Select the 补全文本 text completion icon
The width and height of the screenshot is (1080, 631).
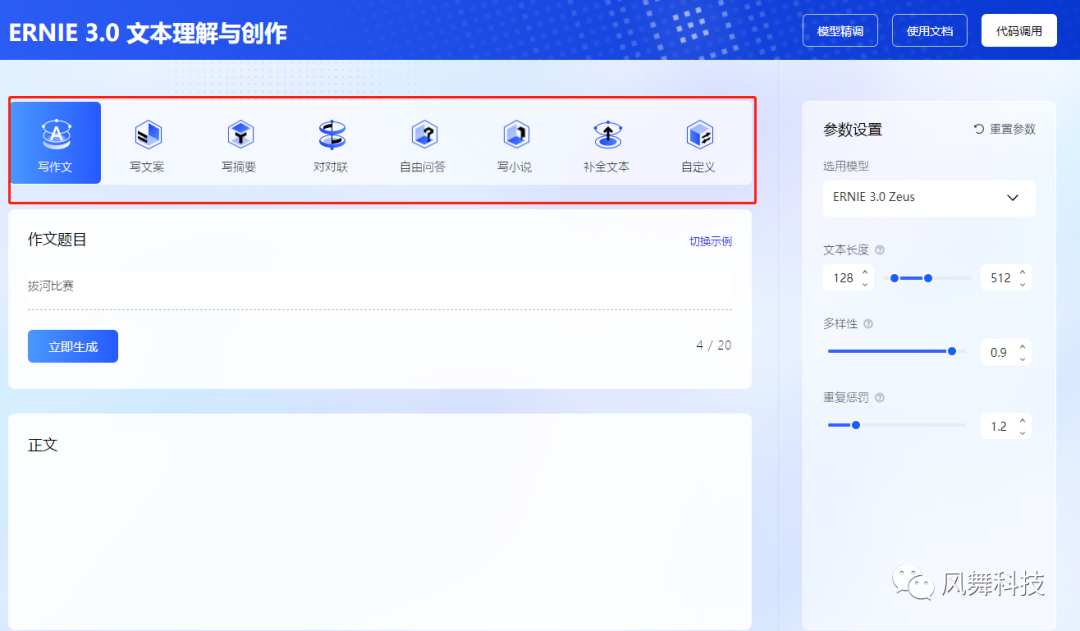(608, 134)
